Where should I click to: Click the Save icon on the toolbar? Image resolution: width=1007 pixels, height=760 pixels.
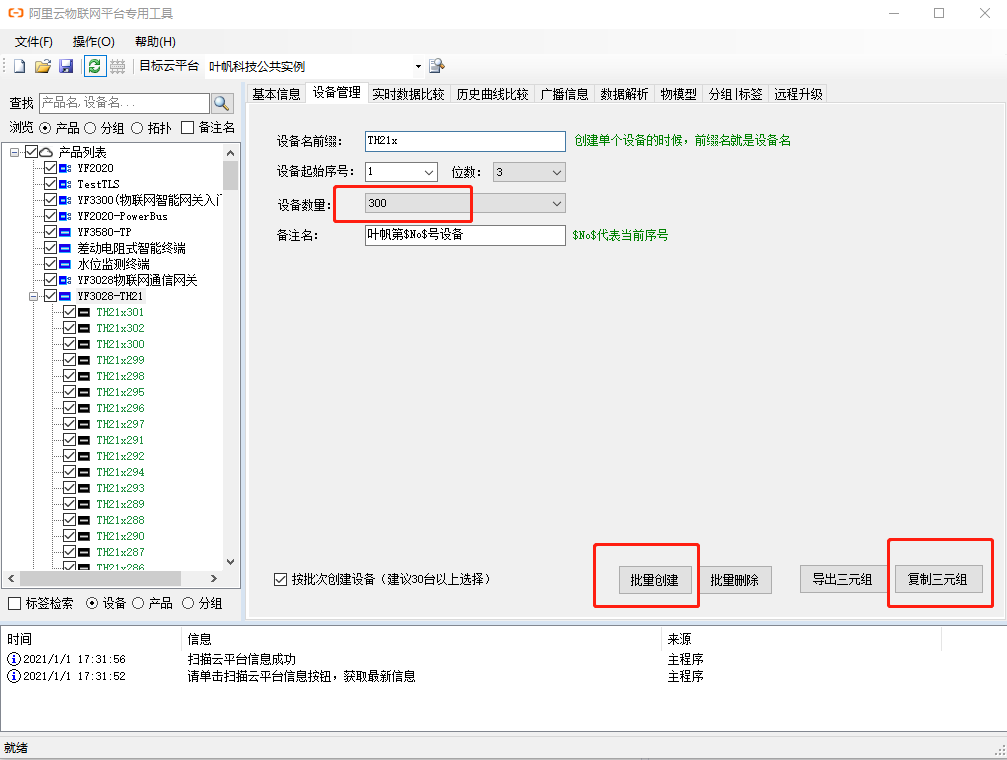coord(66,64)
